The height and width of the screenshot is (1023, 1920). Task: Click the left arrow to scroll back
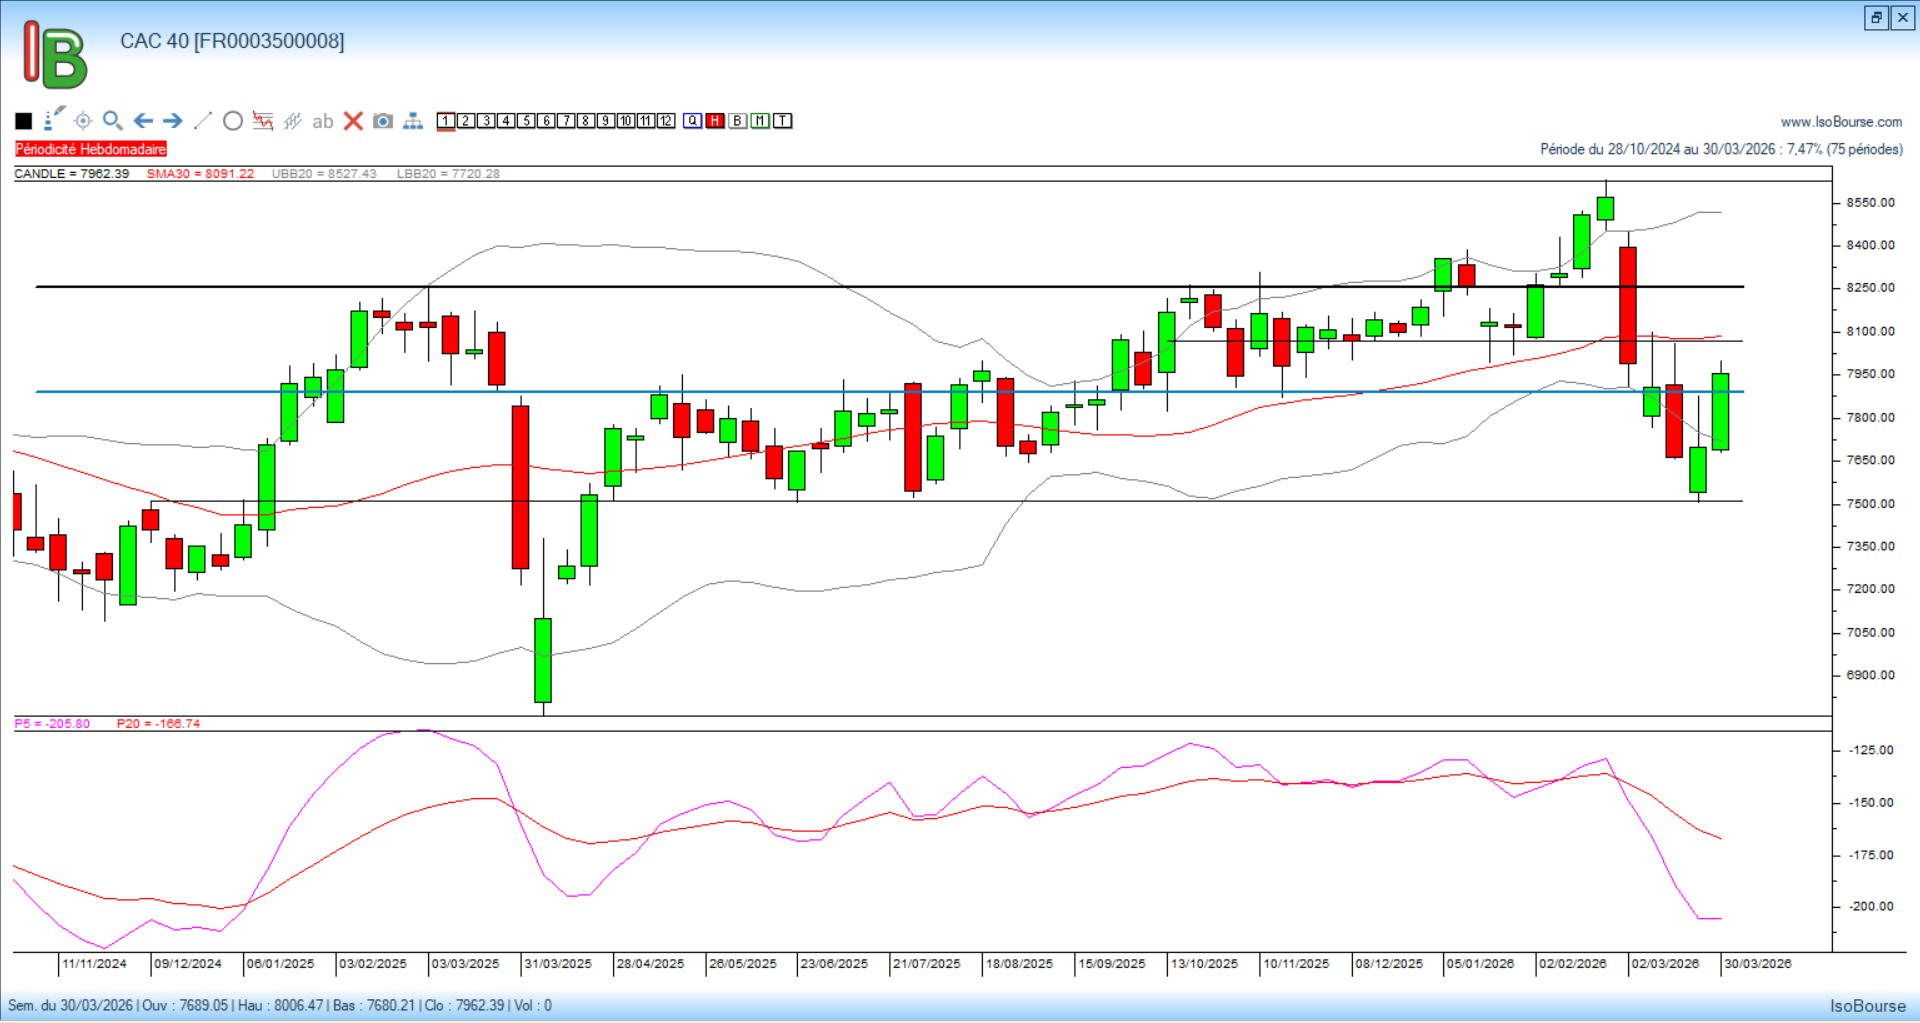(143, 121)
